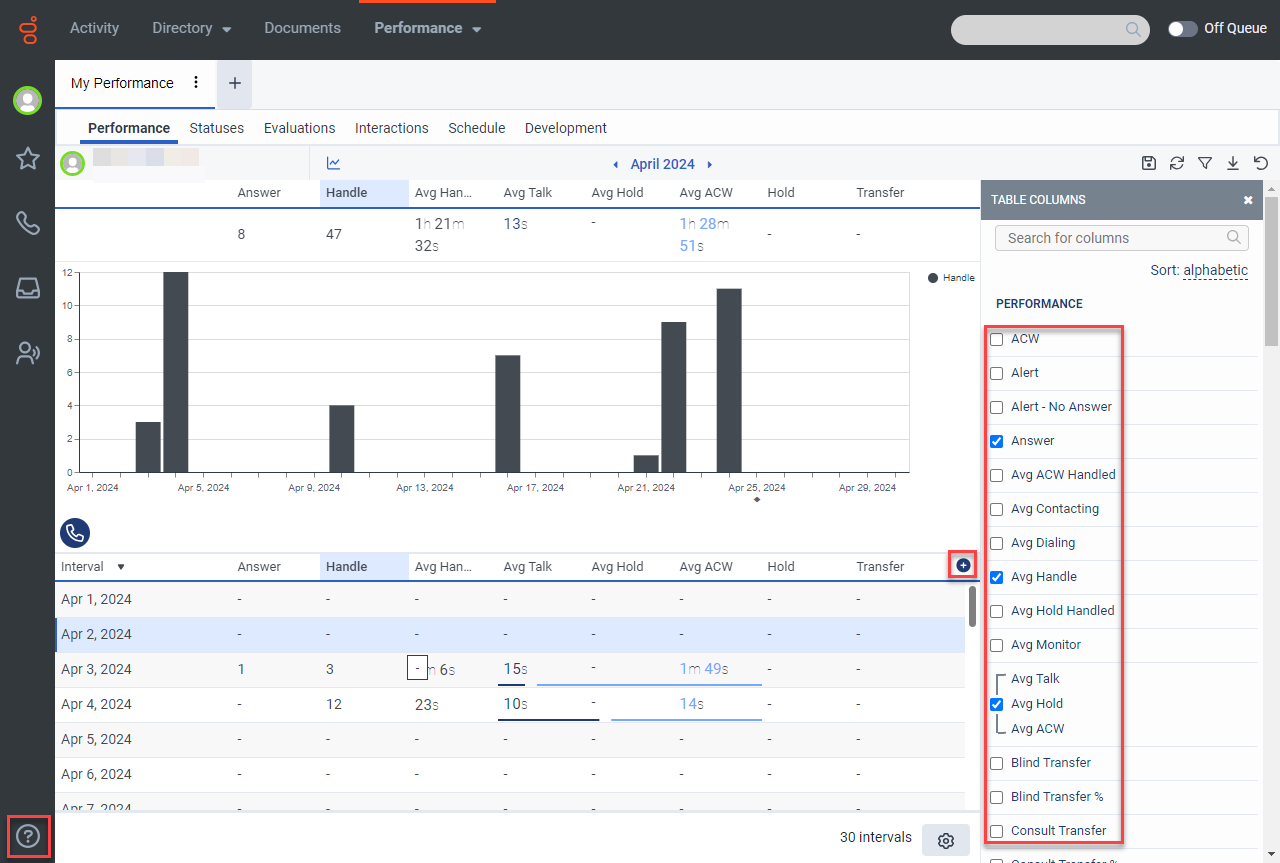Toggle the chart view icon

(334, 163)
